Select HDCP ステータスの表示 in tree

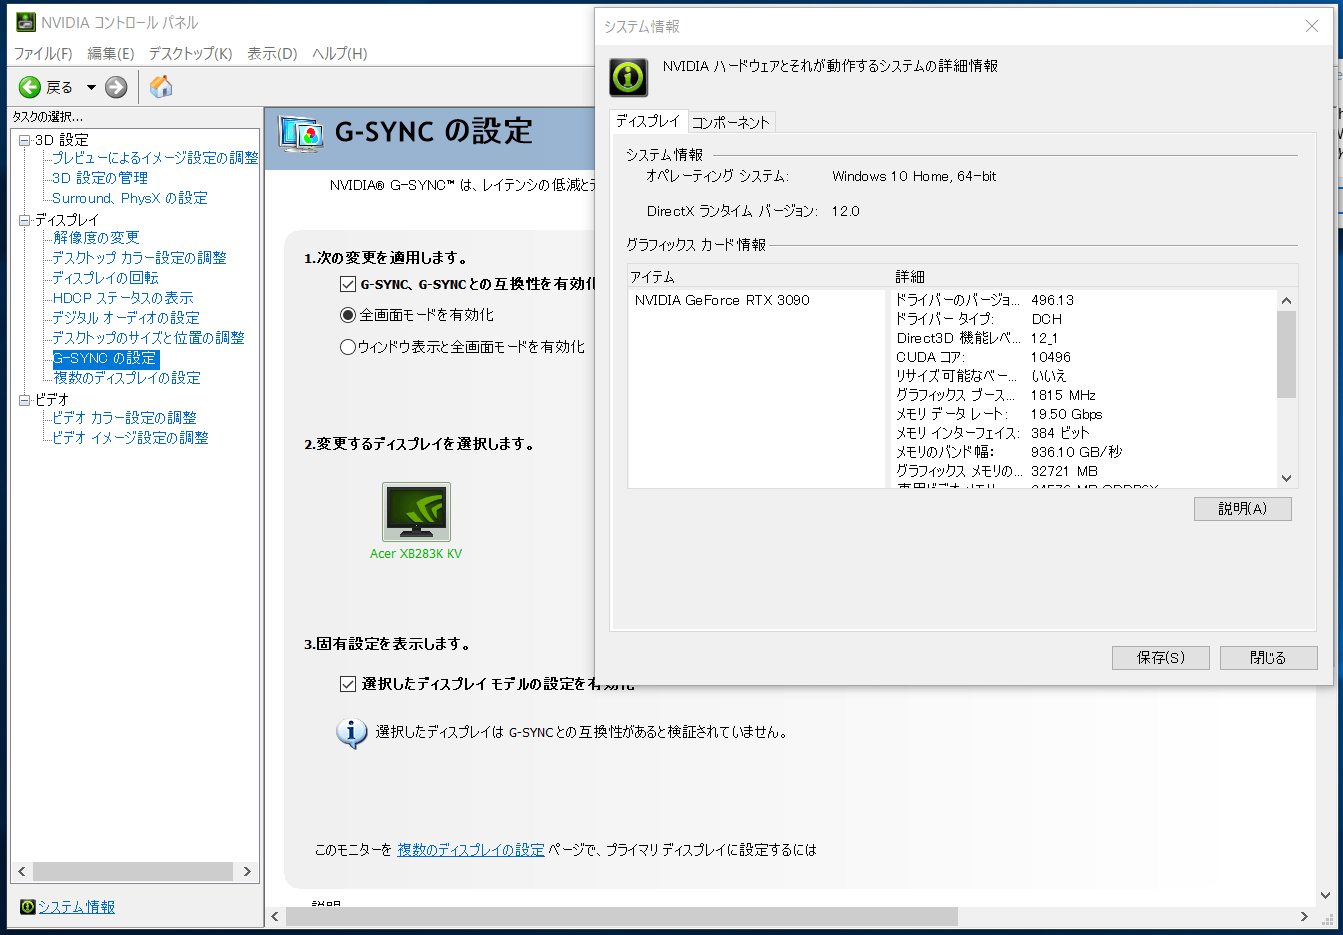click(x=123, y=298)
